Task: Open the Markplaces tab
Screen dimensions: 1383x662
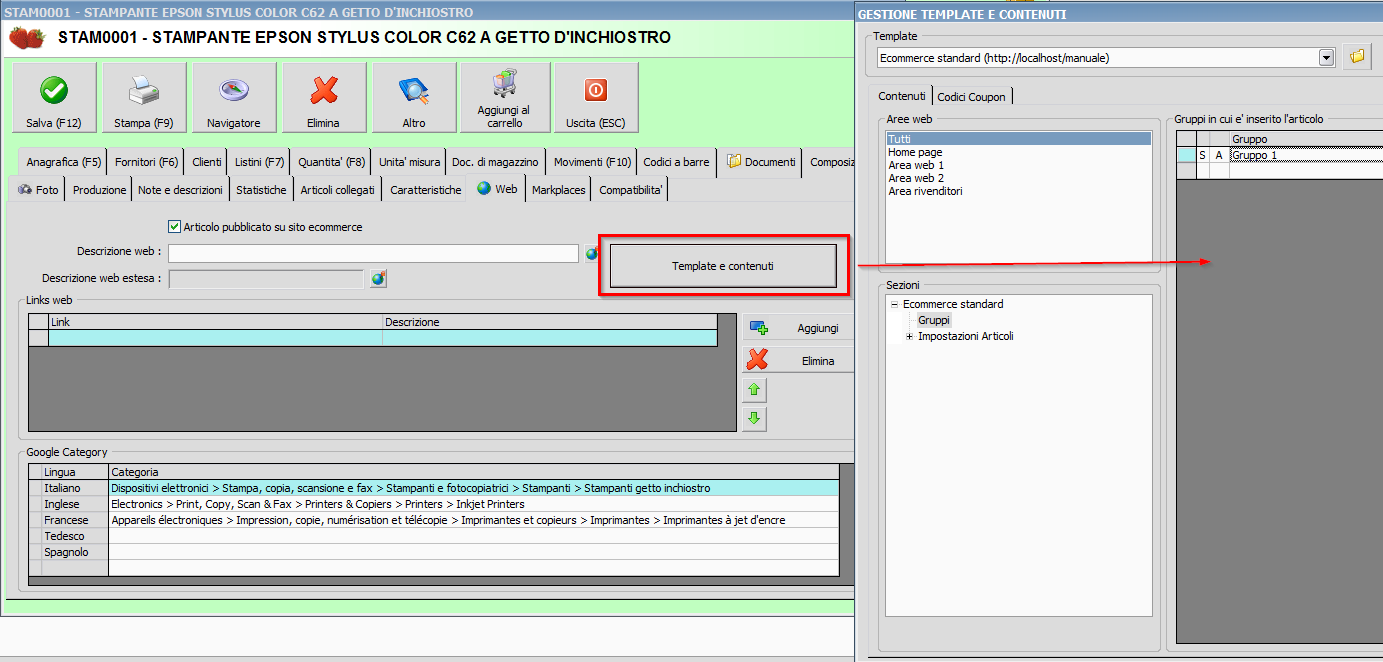Action: pos(559,190)
